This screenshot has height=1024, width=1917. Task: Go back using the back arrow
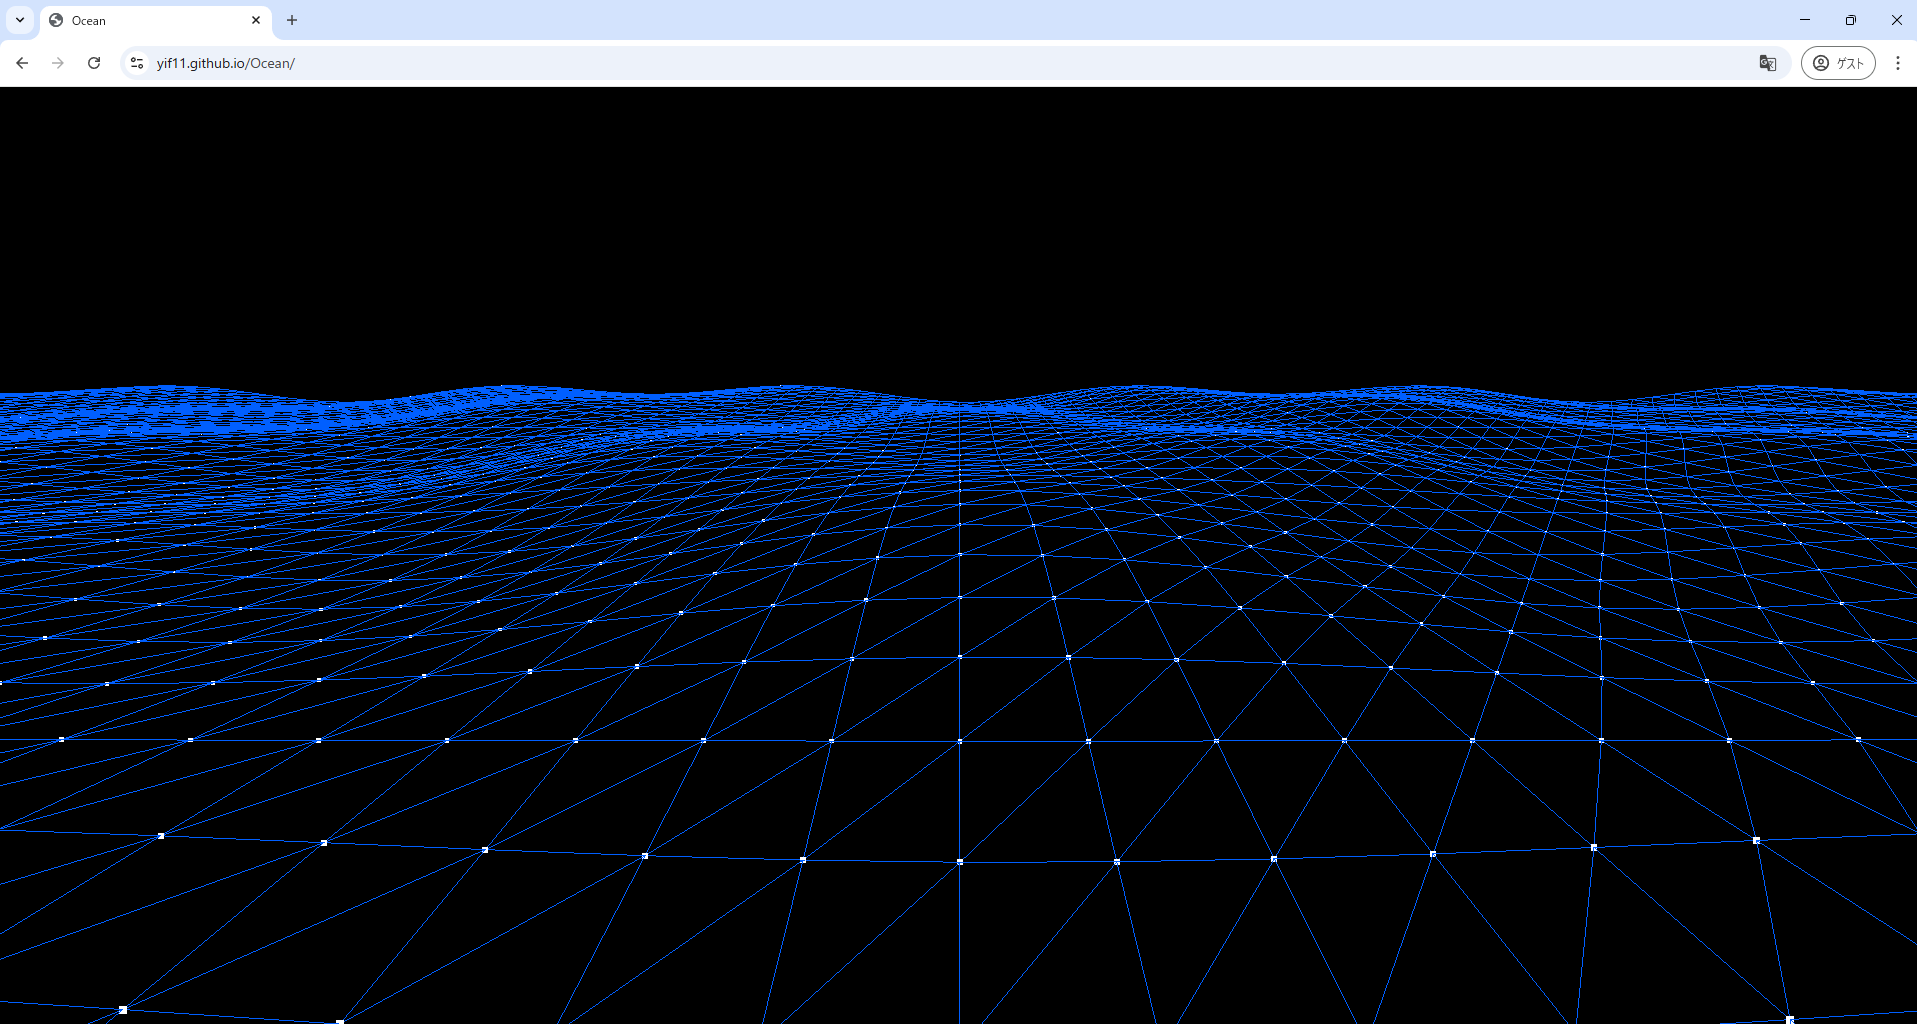click(x=22, y=63)
